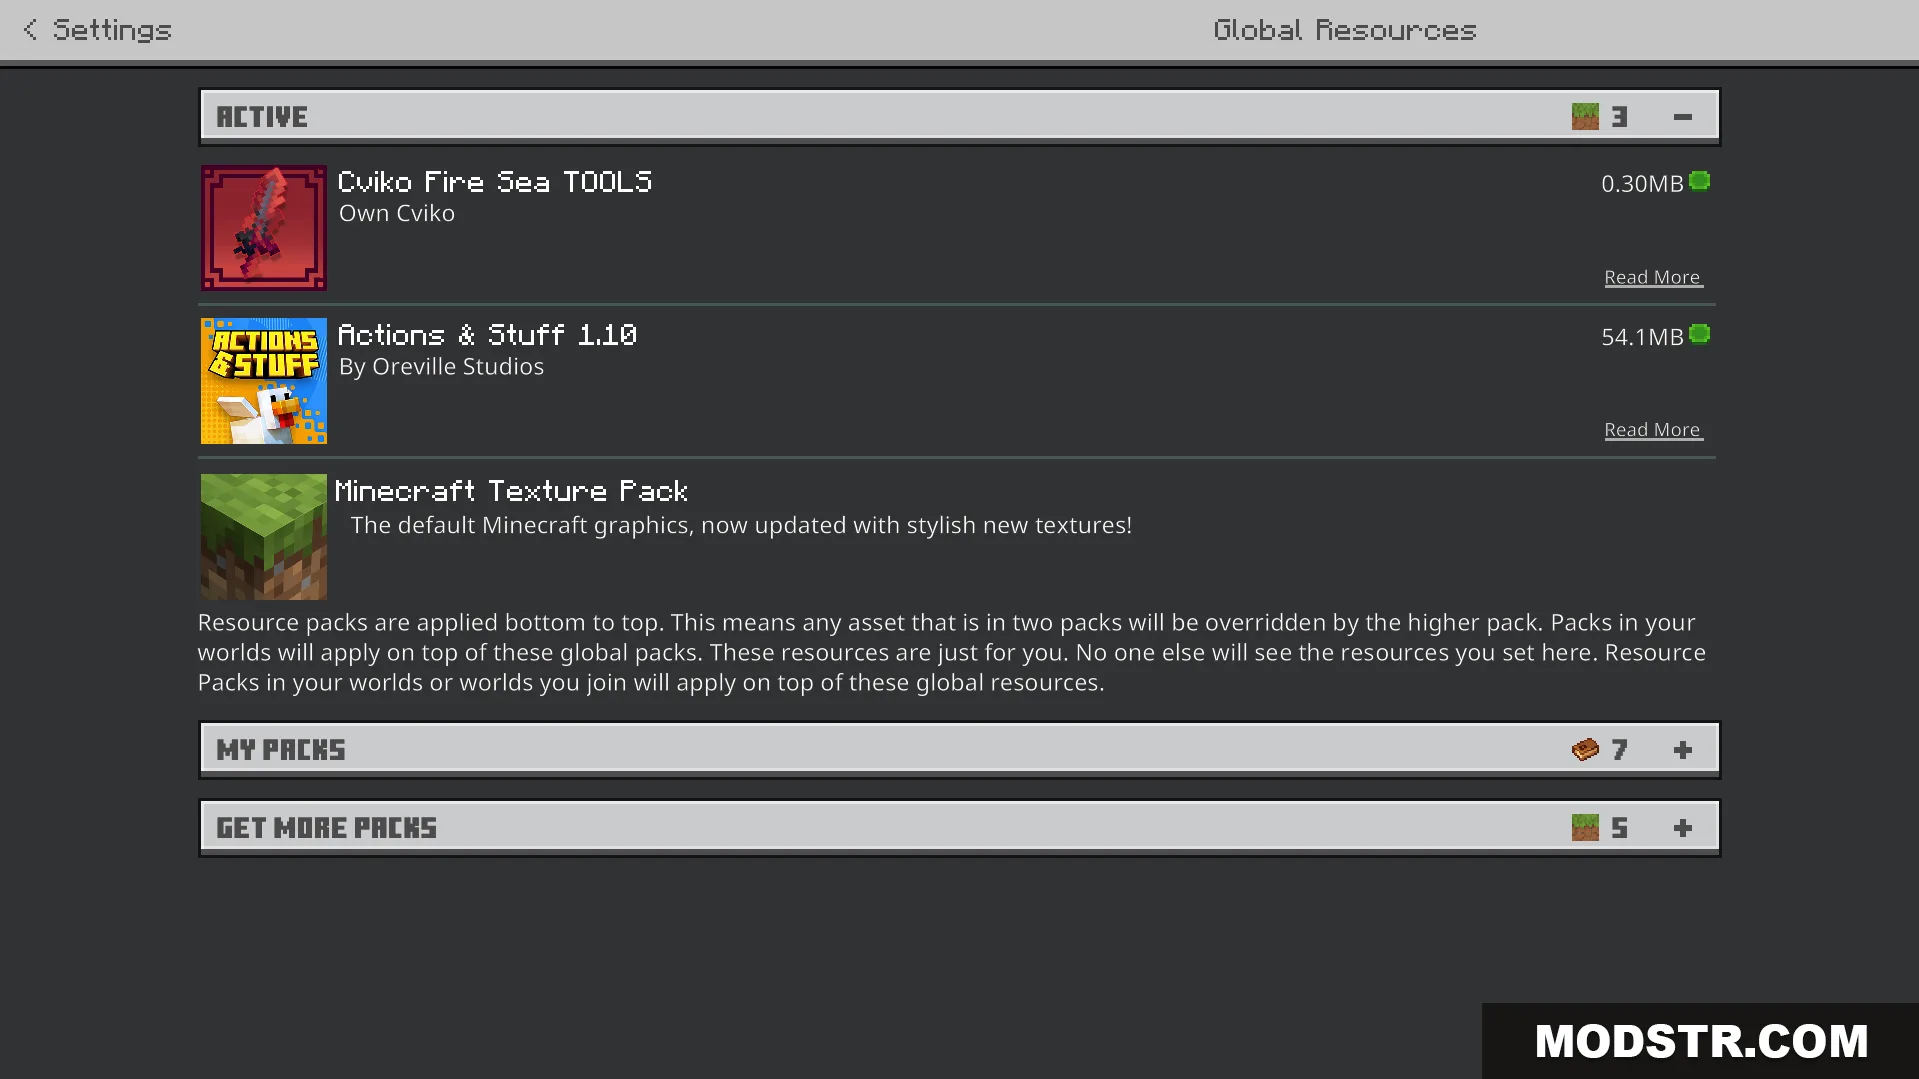Collapse the Active packs section

[1683, 117]
